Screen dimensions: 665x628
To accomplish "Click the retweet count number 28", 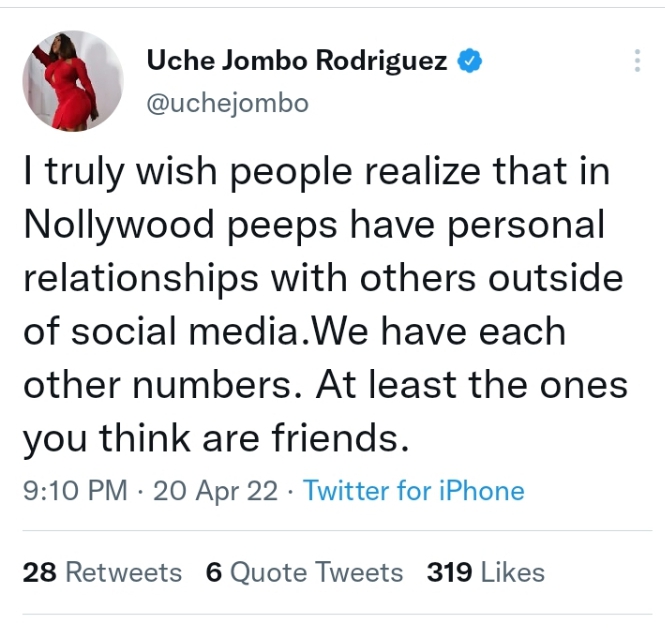I will click(38, 572).
